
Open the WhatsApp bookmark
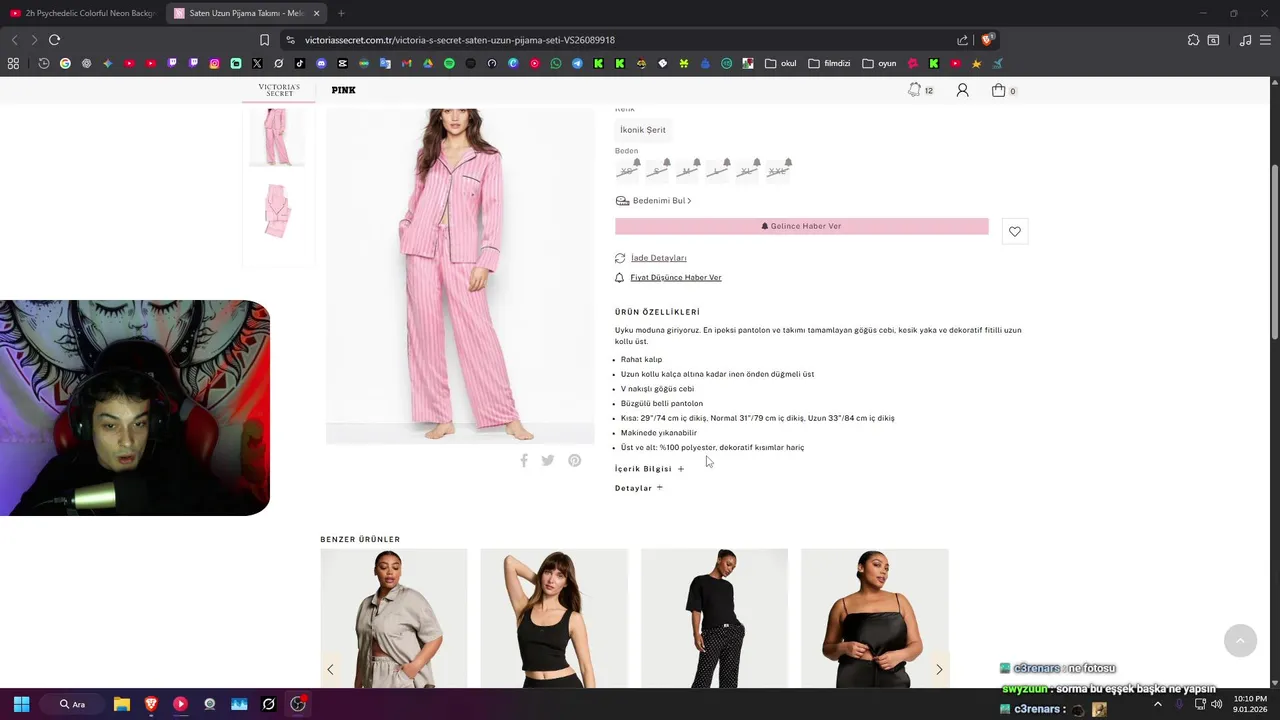(556, 63)
